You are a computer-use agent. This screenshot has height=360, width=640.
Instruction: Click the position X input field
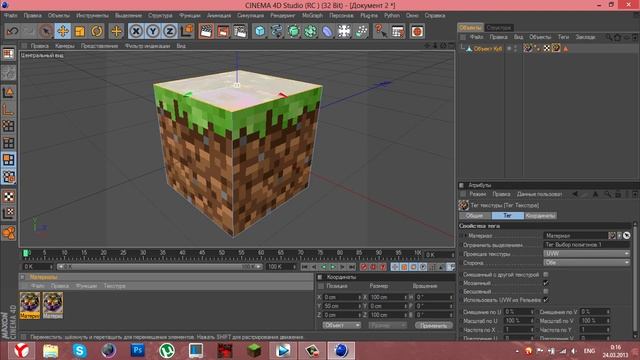[341, 297]
